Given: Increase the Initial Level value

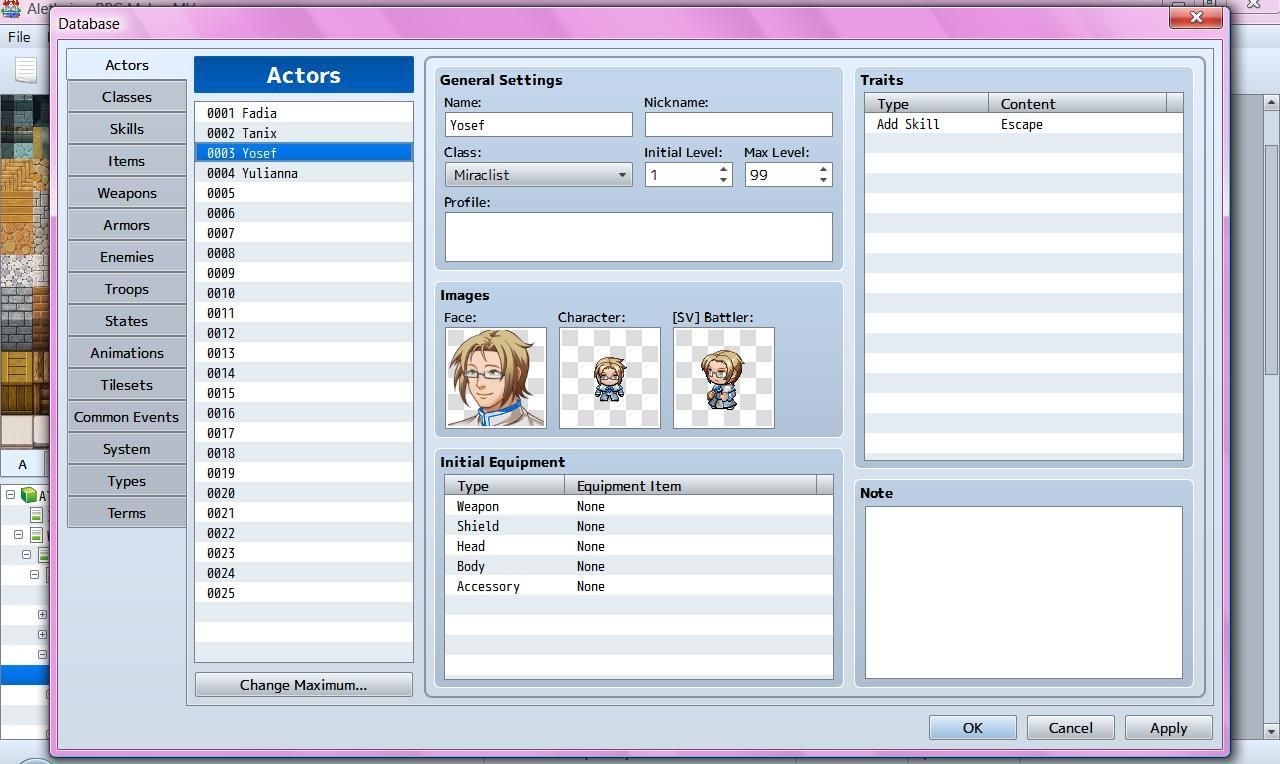Looking at the screenshot, I should [x=723, y=169].
